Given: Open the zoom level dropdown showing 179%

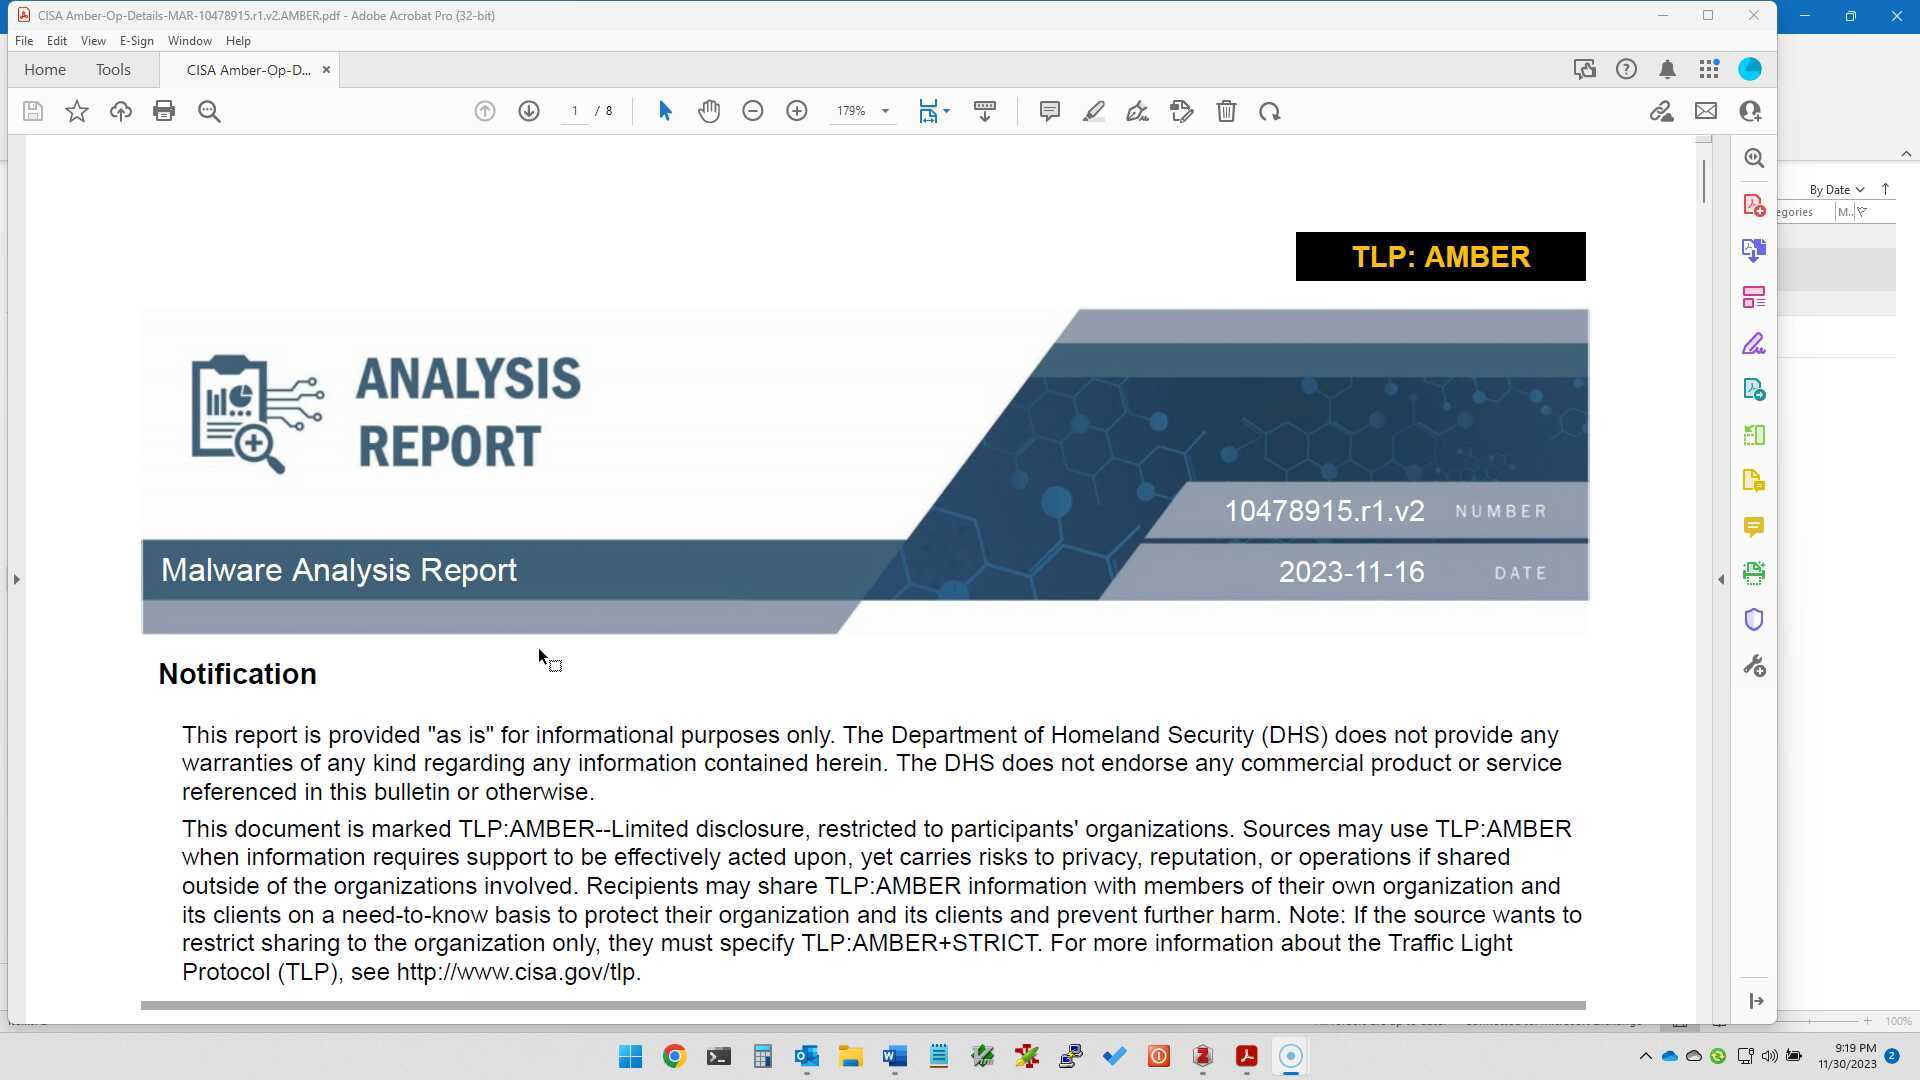Looking at the screenshot, I should (x=884, y=111).
